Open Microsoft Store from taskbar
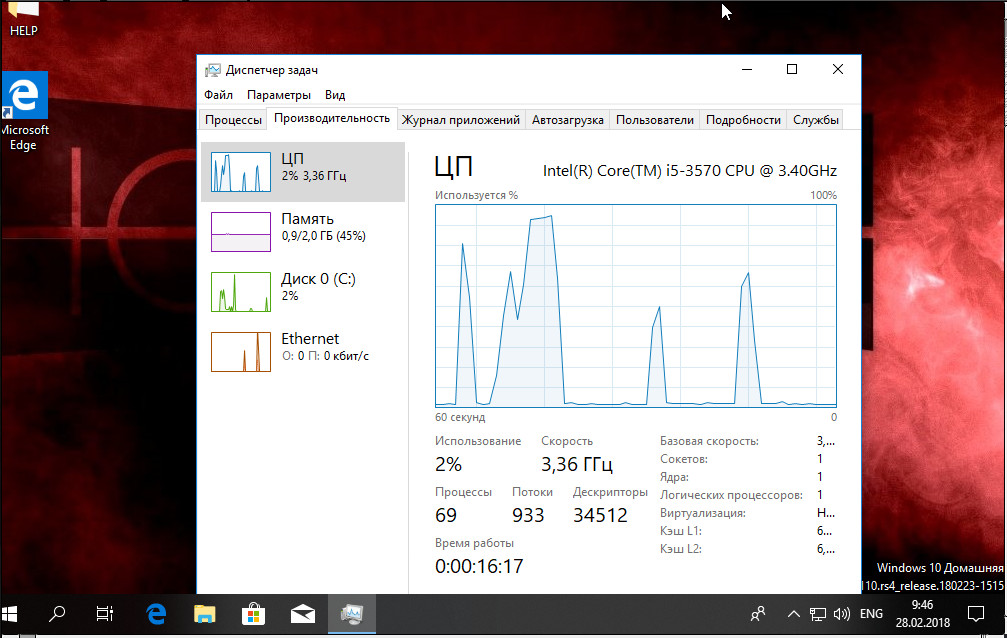1007x638 pixels. (253, 614)
